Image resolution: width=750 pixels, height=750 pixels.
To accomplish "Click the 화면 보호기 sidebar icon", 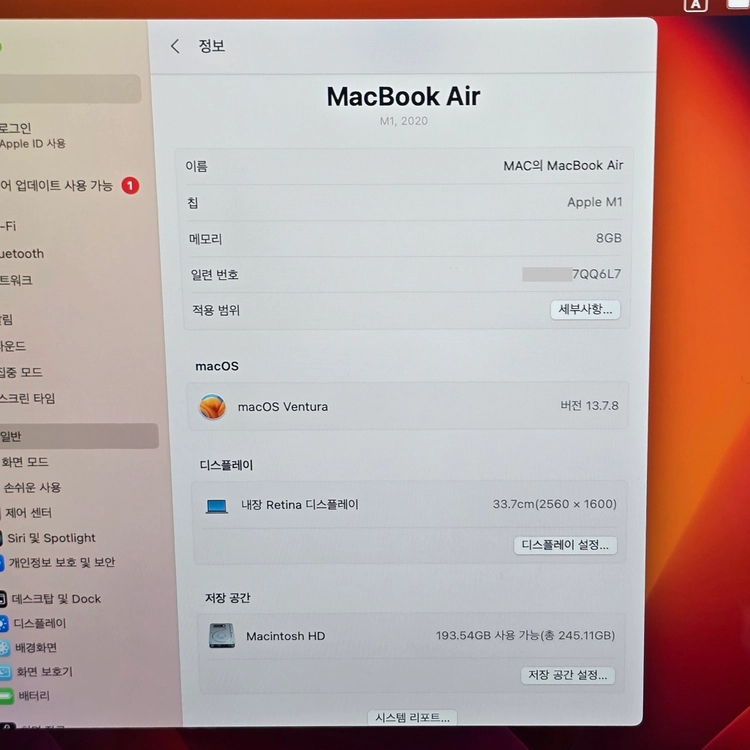I will (x=5, y=672).
